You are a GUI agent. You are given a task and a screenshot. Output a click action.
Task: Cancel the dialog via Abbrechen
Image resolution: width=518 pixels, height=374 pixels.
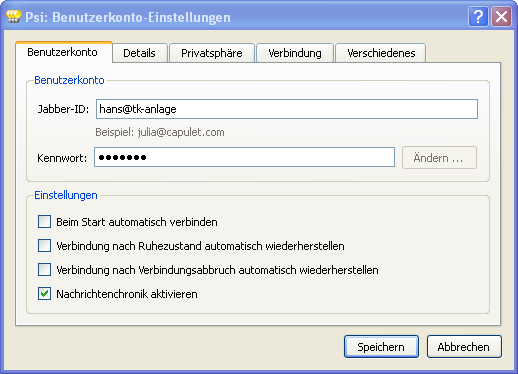464,347
